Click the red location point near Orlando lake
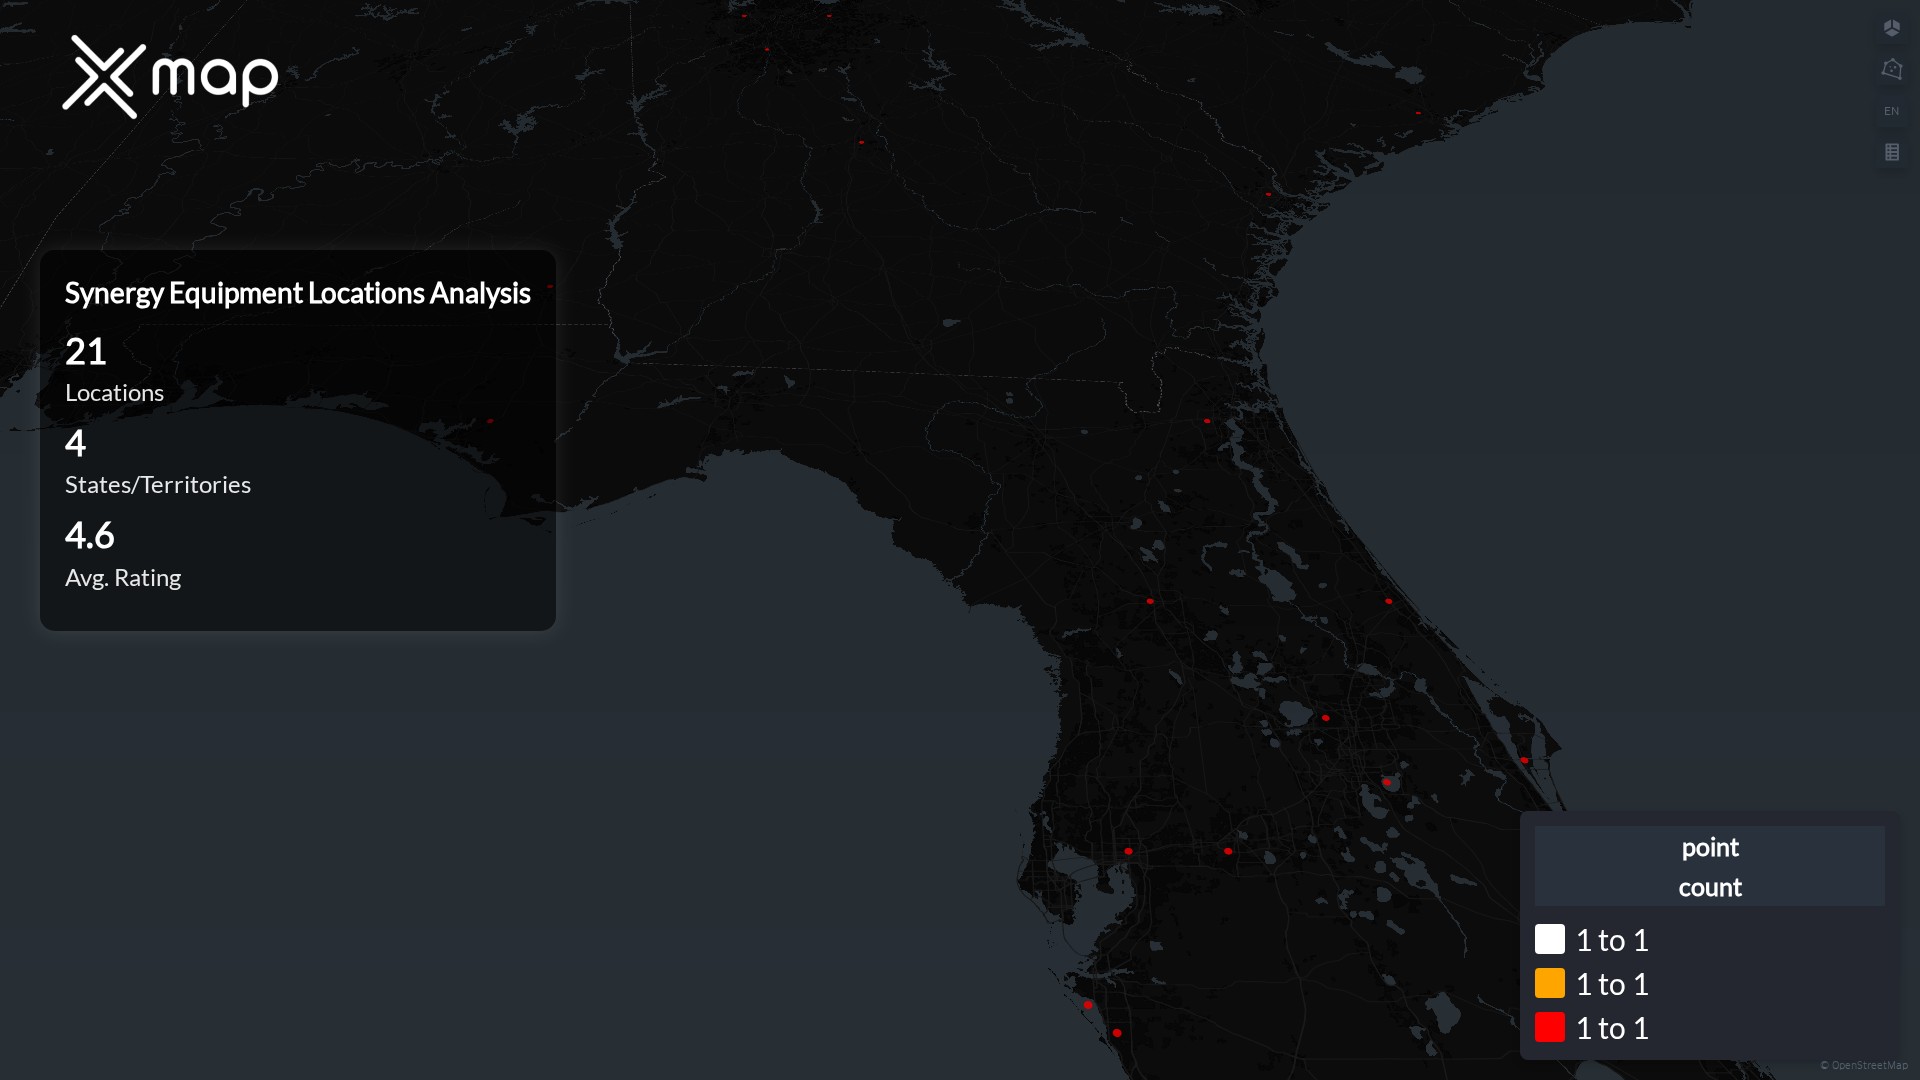This screenshot has width=1920, height=1080. [1326, 718]
